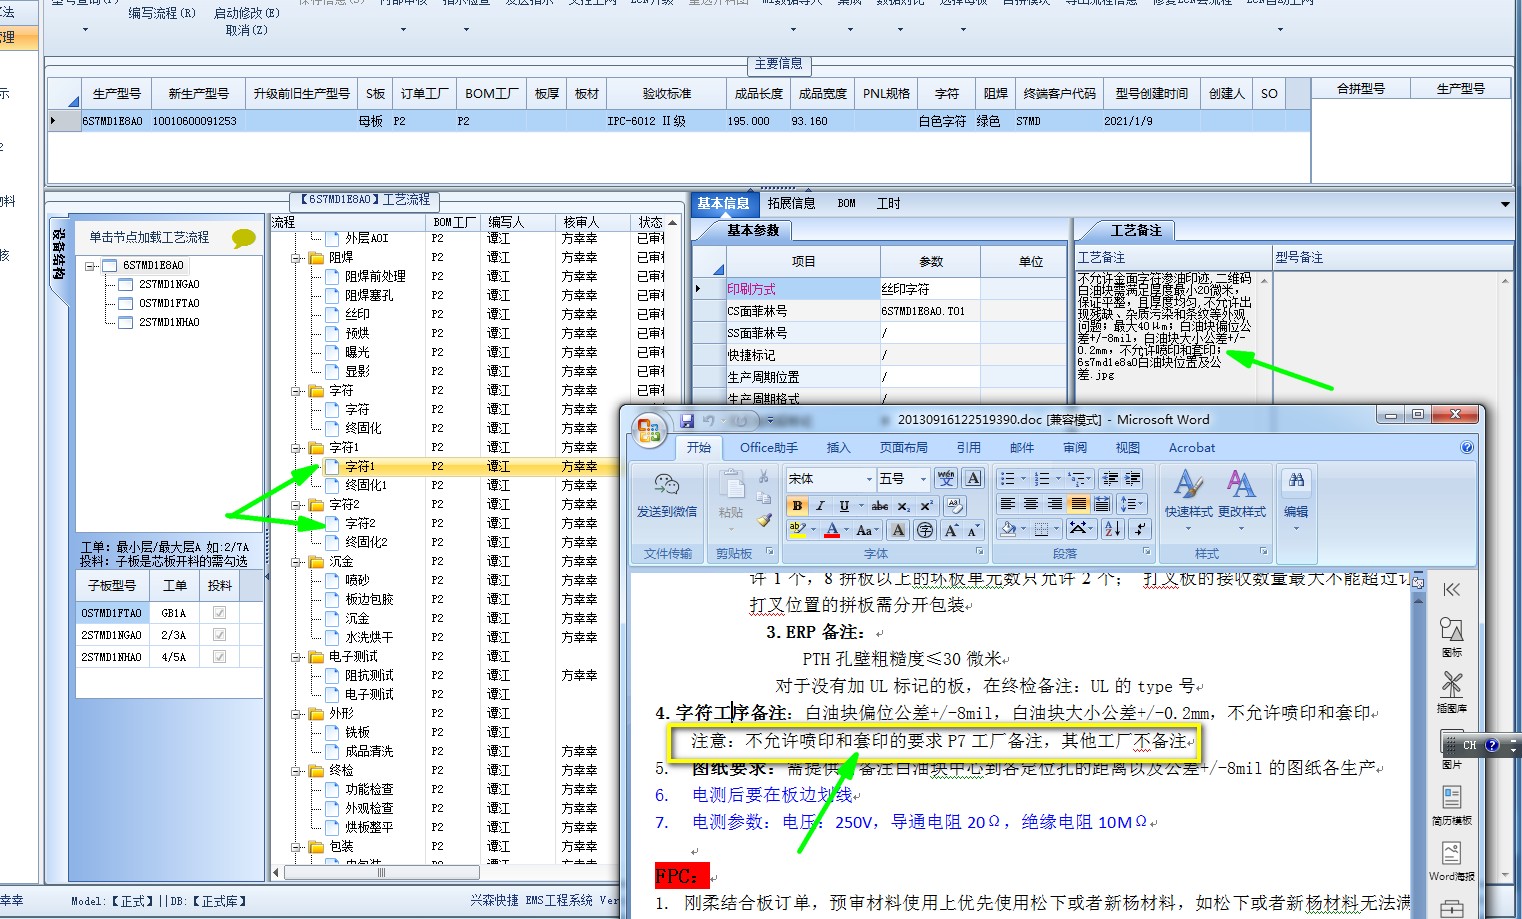Click the 印刷方式 value field 丝印字符
The image size is (1522, 919).
pos(930,289)
